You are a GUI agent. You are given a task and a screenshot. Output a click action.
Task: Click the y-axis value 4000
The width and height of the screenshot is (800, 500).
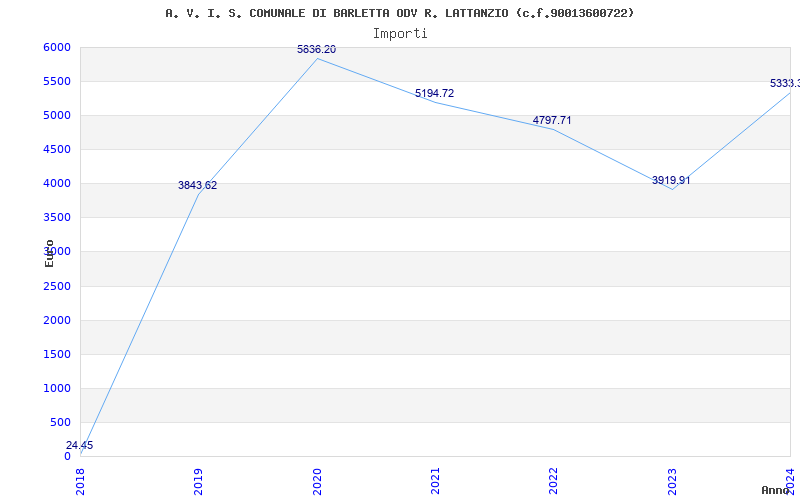57,184
